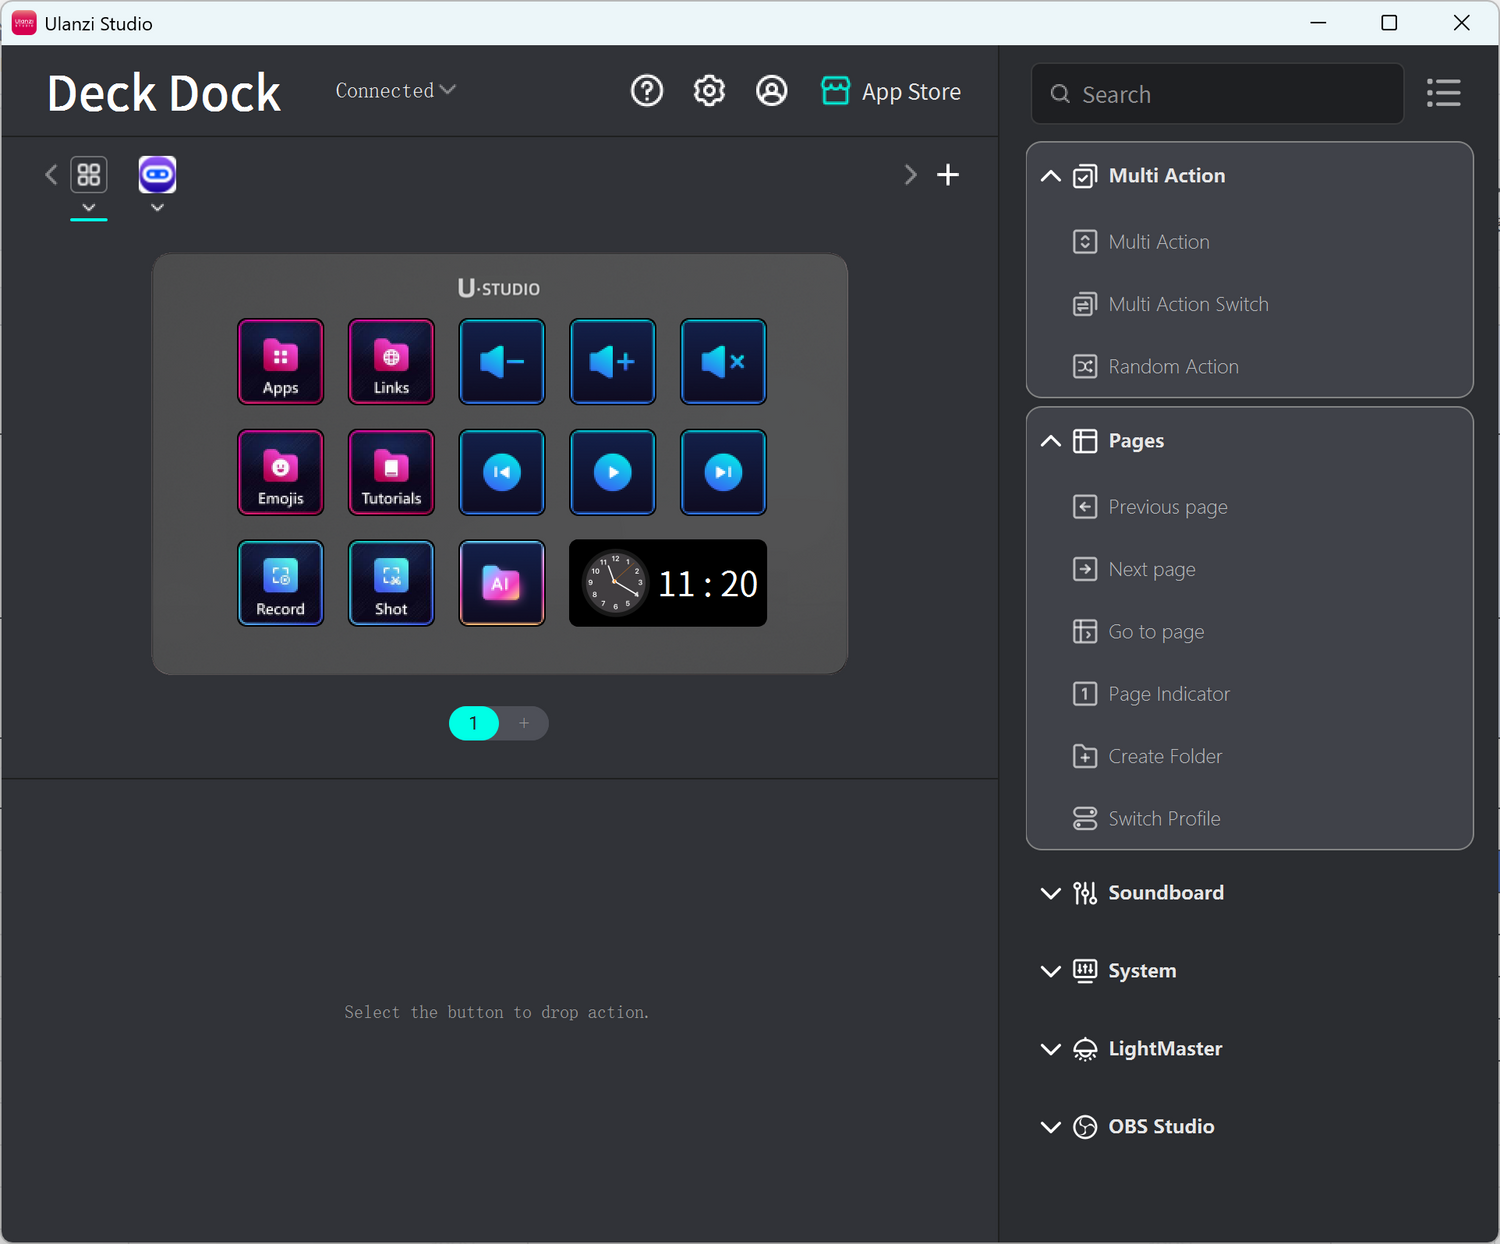
Task: Open the settings gear icon
Action: 709,91
